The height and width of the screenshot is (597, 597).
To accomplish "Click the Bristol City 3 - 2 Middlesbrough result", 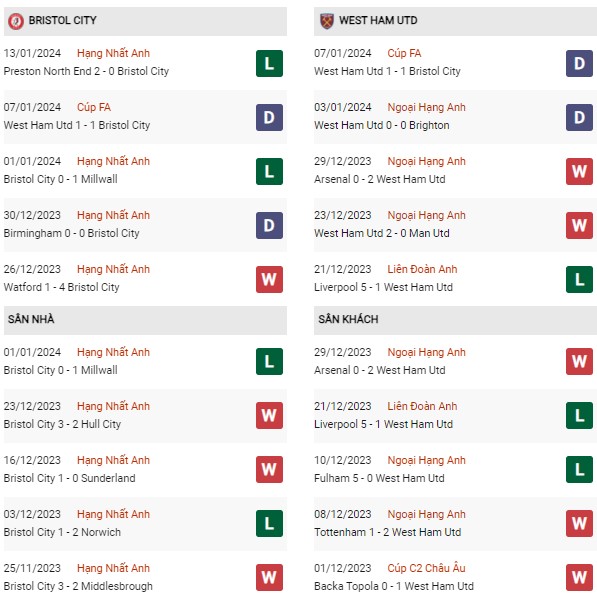I will [x=78, y=586].
